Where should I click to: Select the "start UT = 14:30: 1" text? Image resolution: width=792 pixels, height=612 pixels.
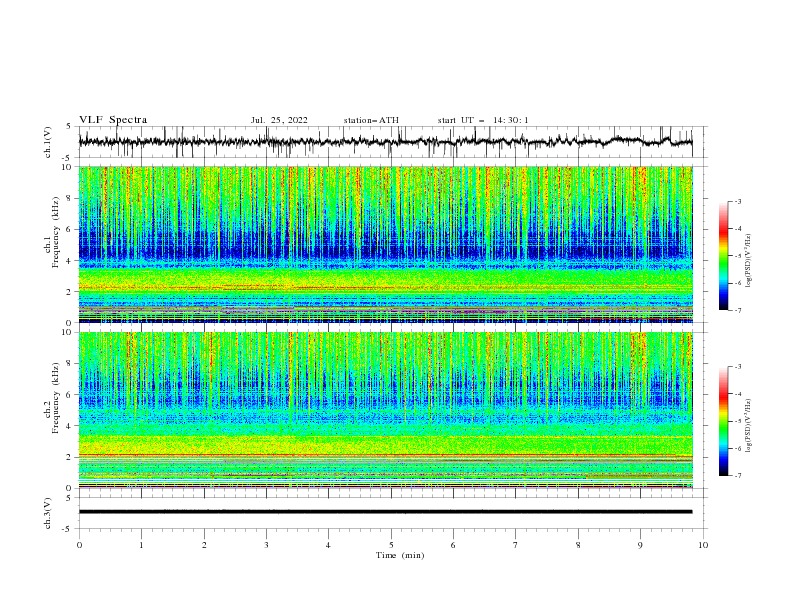(x=483, y=120)
